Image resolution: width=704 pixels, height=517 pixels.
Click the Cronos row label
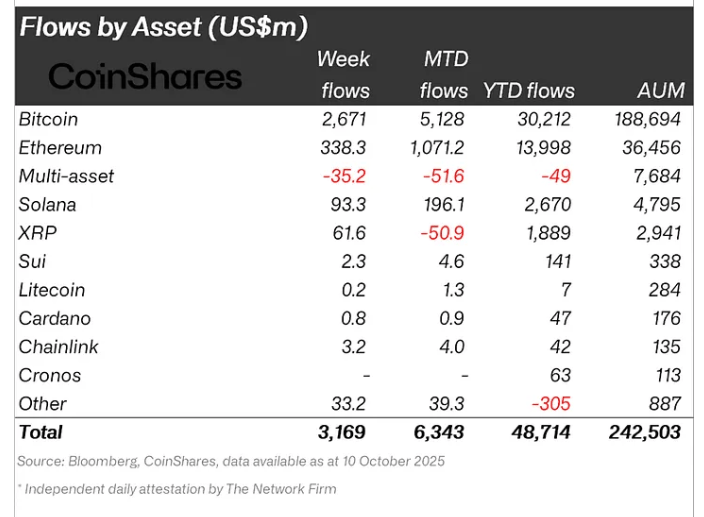[x=50, y=375]
